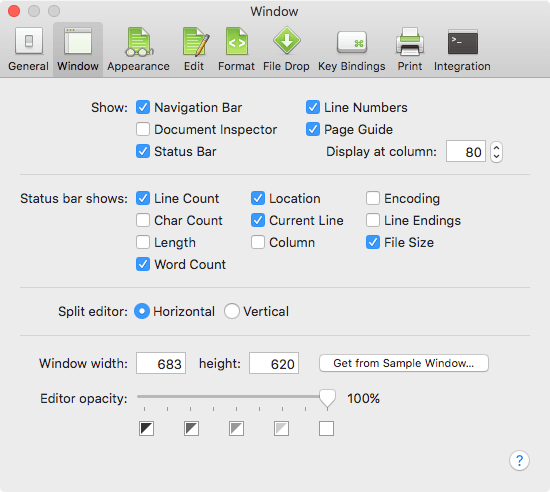Open the Format preferences pane
Image resolution: width=550 pixels, height=492 pixels.
(x=236, y=50)
